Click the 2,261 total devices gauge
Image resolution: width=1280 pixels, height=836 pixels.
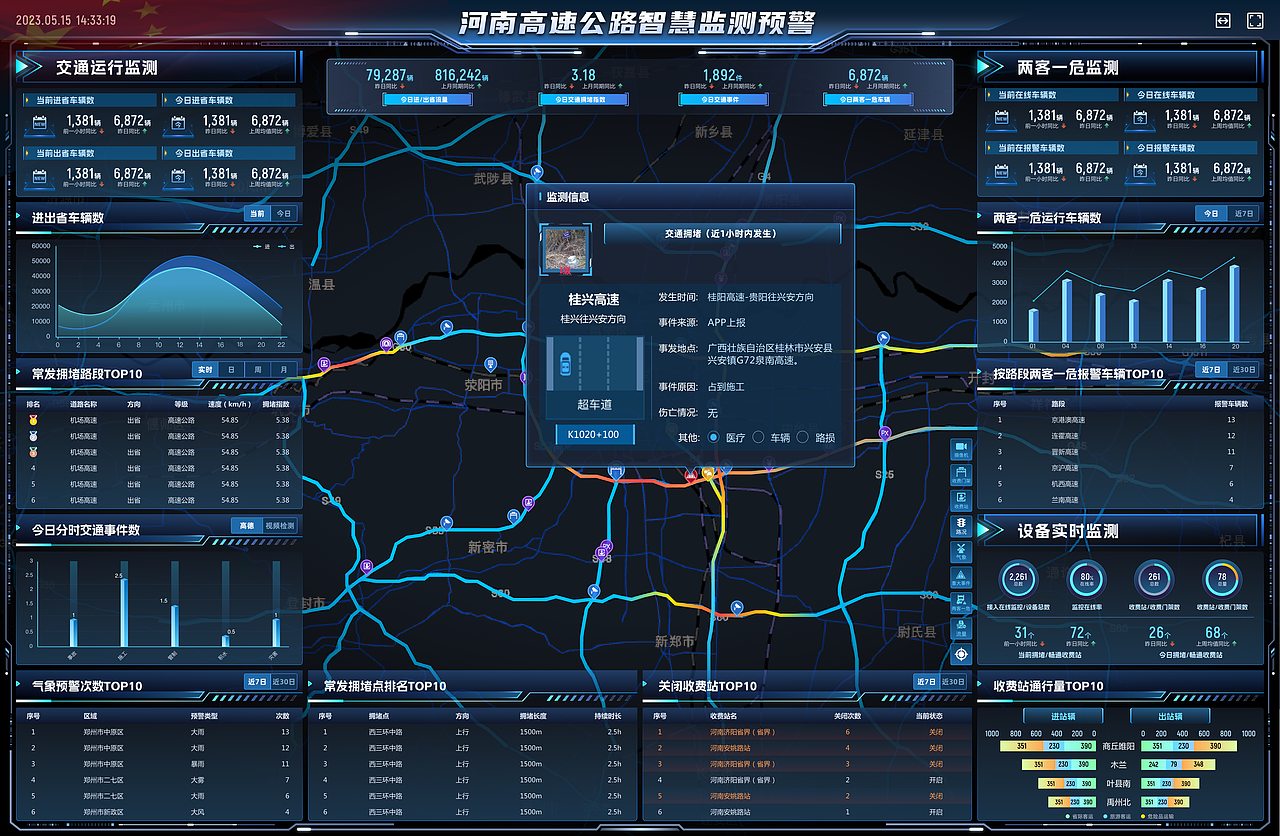1018,579
